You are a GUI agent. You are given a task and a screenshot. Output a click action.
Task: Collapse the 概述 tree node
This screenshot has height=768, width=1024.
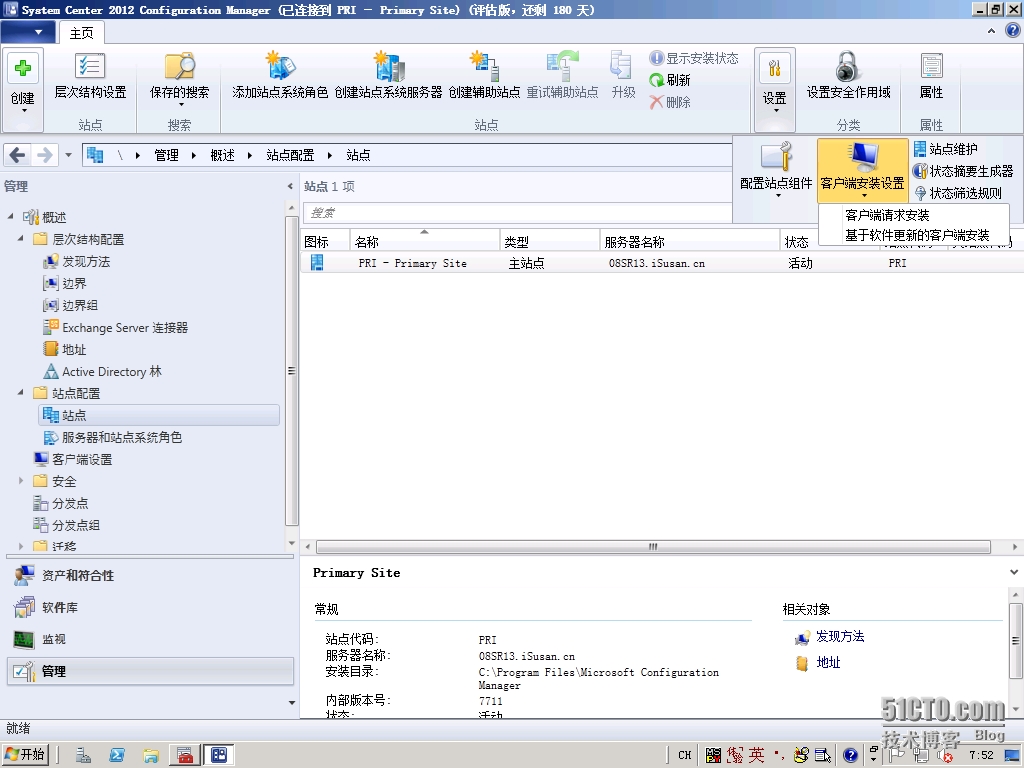pyautogui.click(x=10, y=216)
